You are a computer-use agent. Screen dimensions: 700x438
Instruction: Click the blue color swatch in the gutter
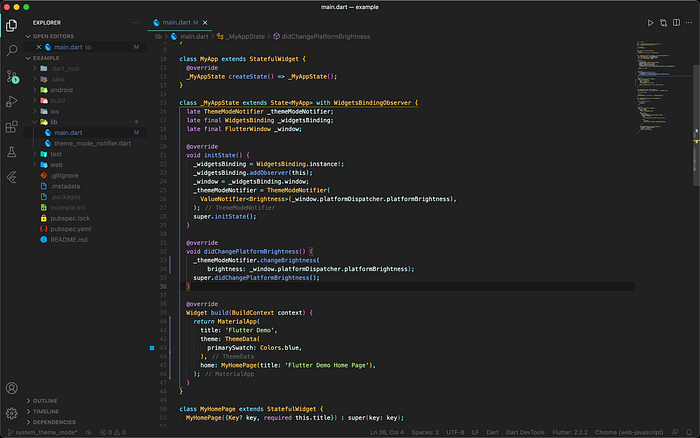click(x=152, y=348)
